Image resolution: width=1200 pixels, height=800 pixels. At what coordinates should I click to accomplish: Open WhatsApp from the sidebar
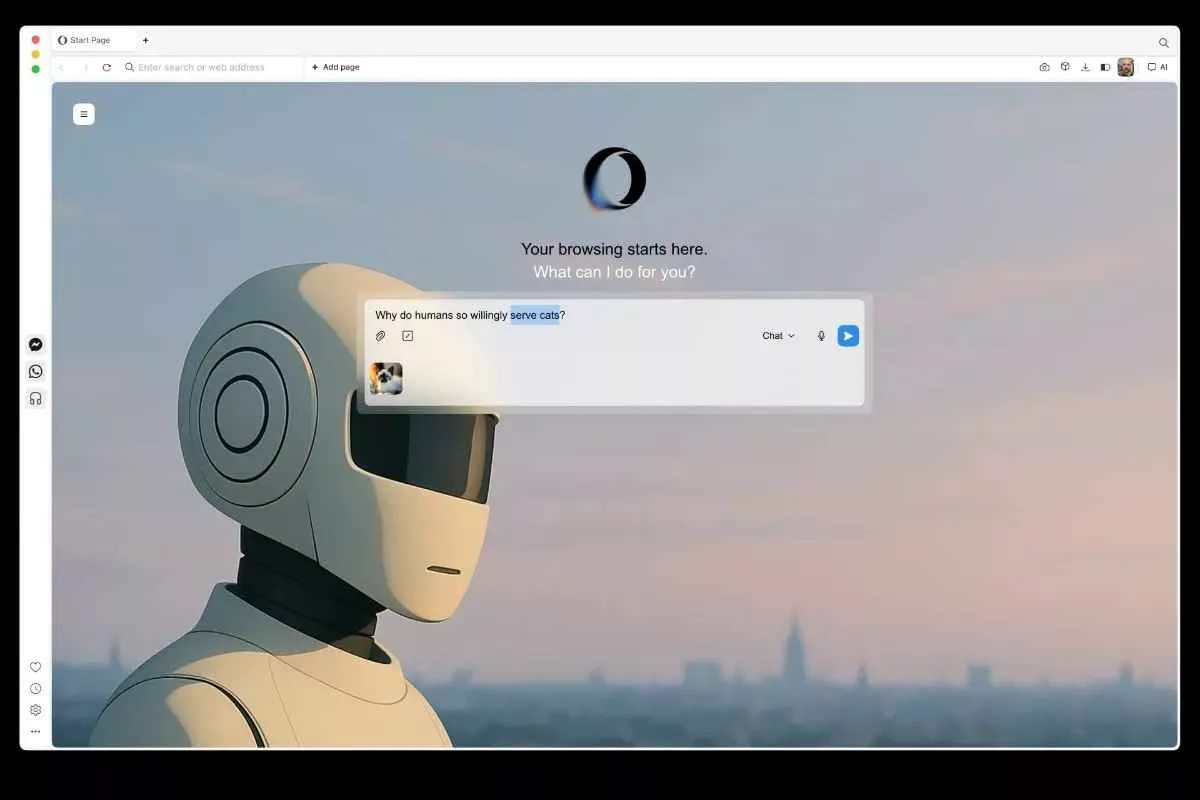[35, 371]
